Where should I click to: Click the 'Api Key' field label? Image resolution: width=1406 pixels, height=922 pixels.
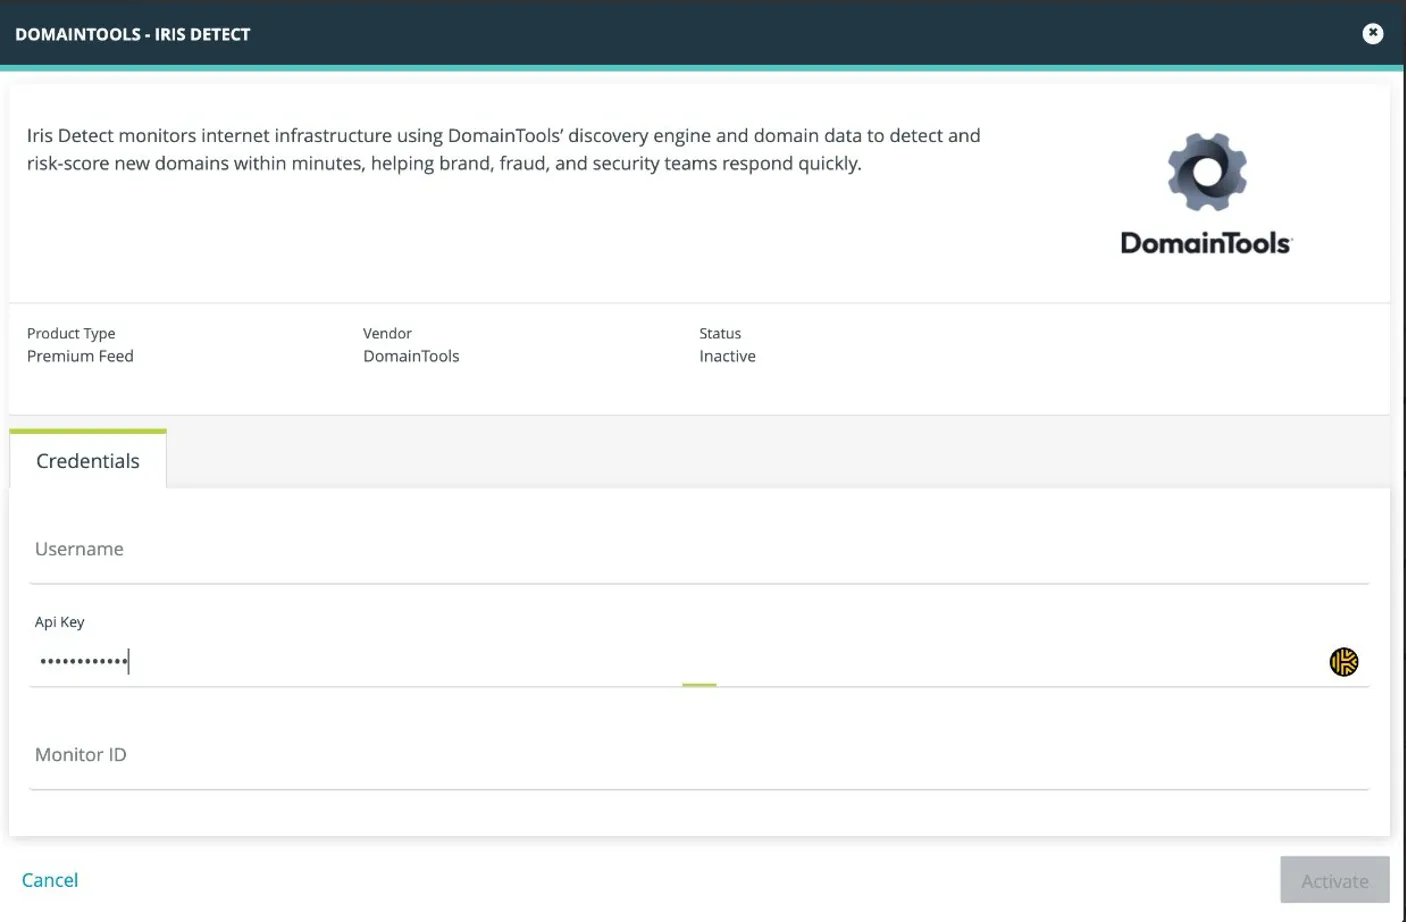(60, 622)
